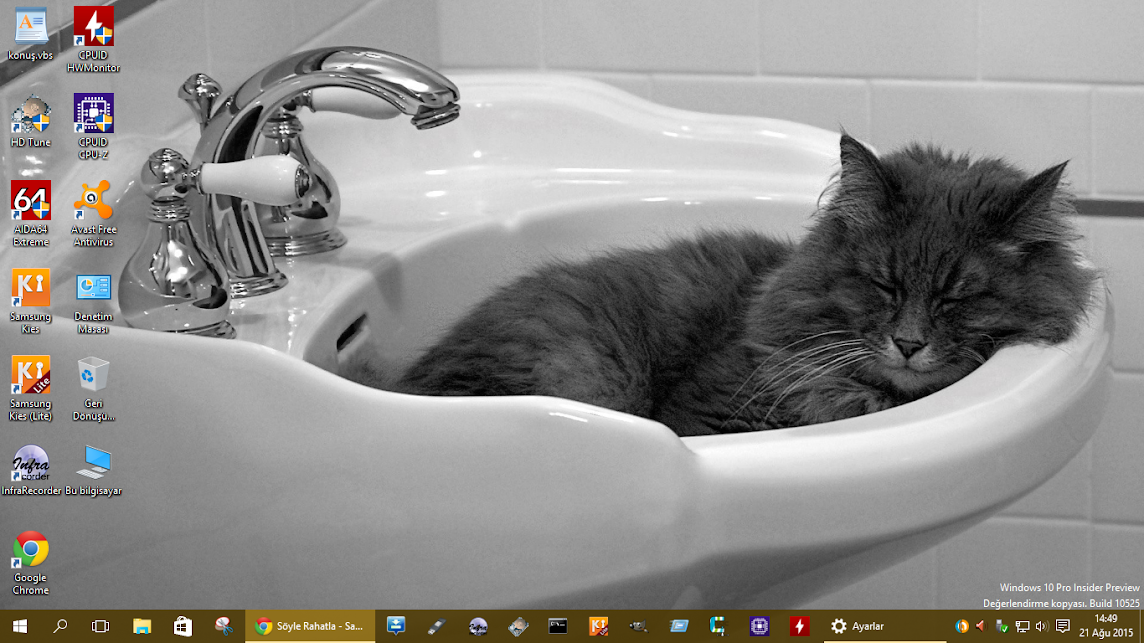Open Samsung Kies Lite taskbar icon
This screenshot has width=1144, height=643.
coord(598,626)
